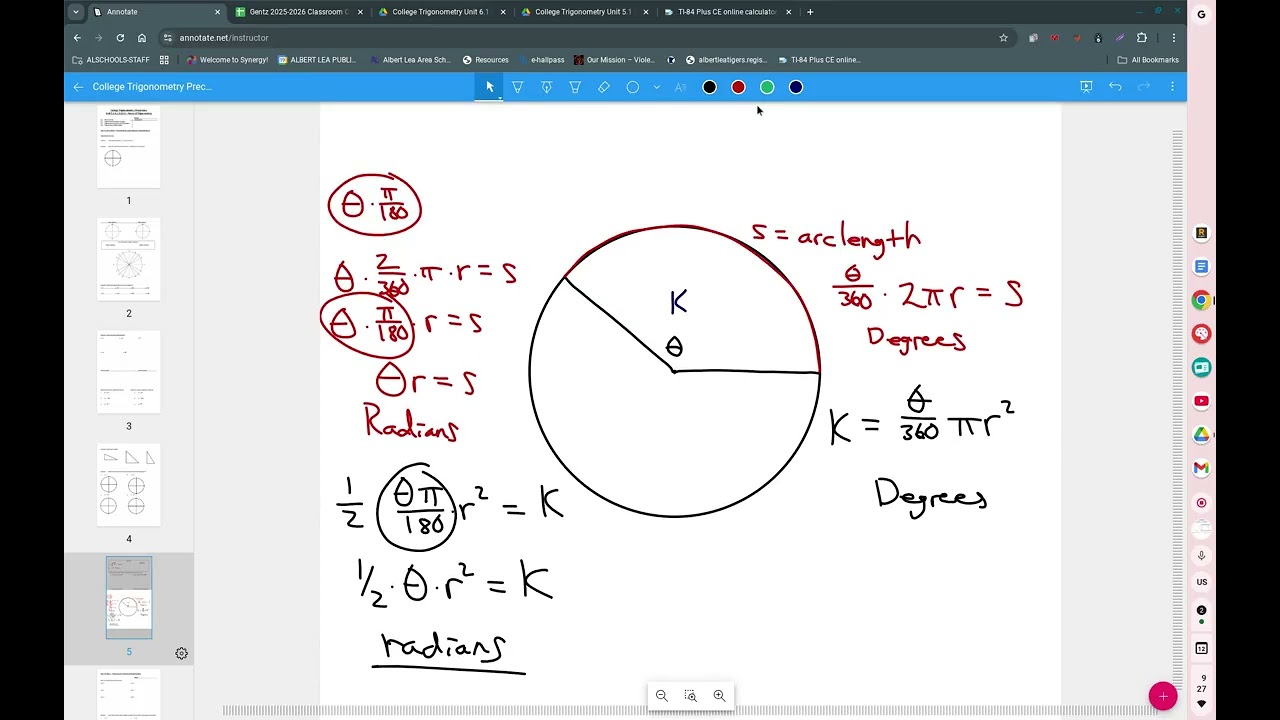Select the highlighter tool
Viewport: 1280px width, 720px height.
(575, 87)
